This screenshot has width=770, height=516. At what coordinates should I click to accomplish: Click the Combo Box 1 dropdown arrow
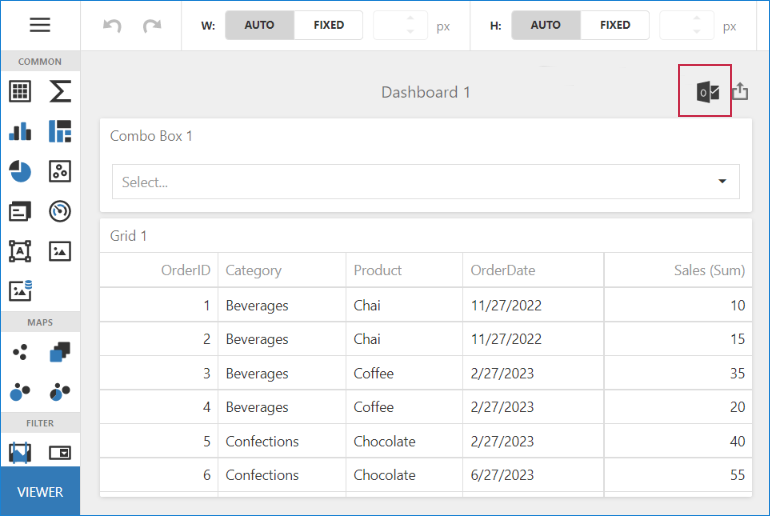722,181
